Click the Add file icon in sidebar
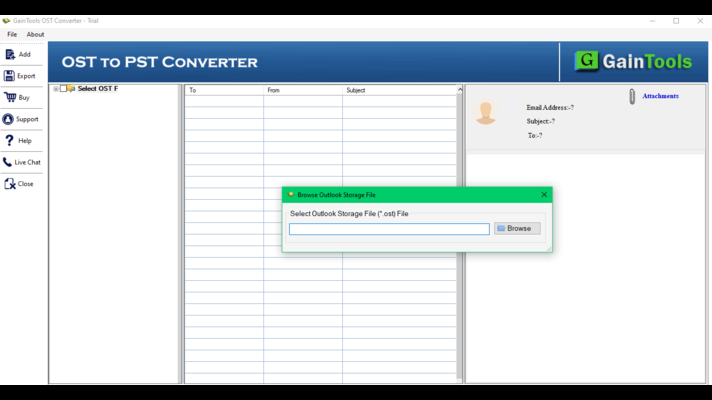 tap(10, 54)
